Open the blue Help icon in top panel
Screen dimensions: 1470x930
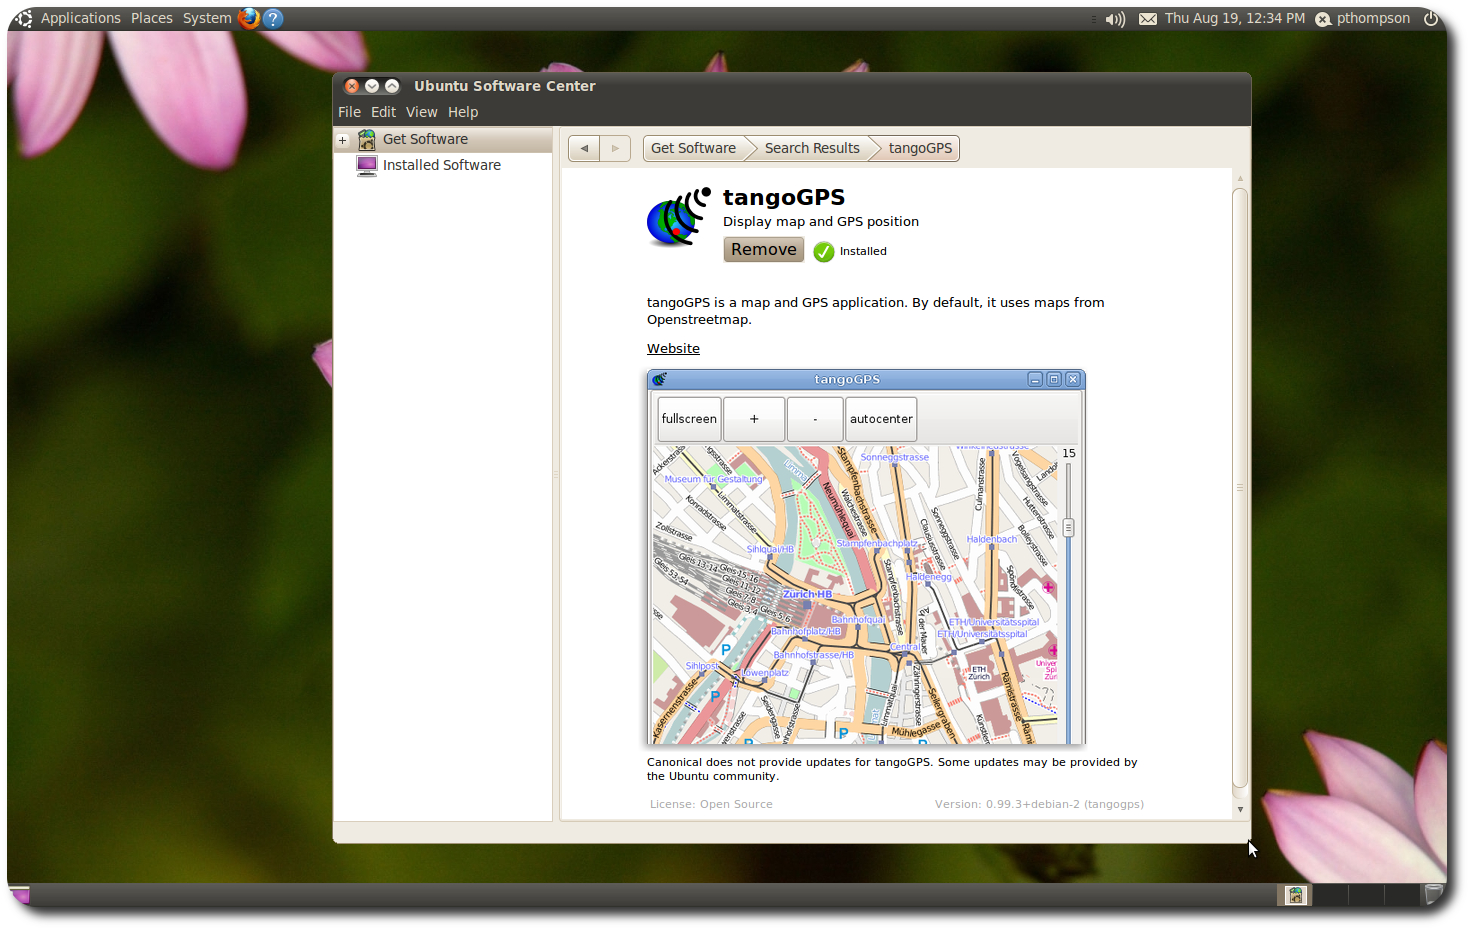(x=273, y=18)
